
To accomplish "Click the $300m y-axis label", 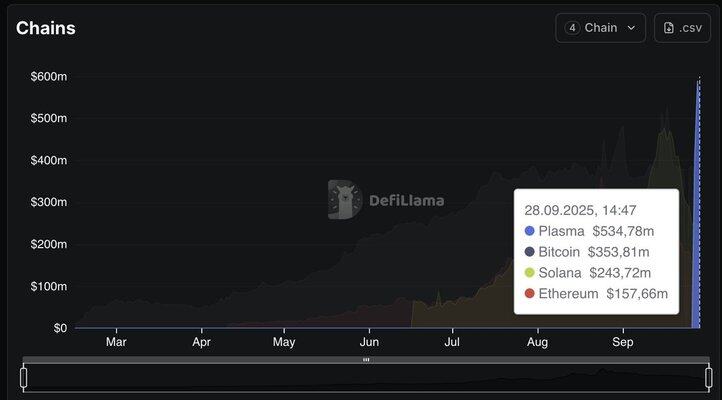I will 49,202.
